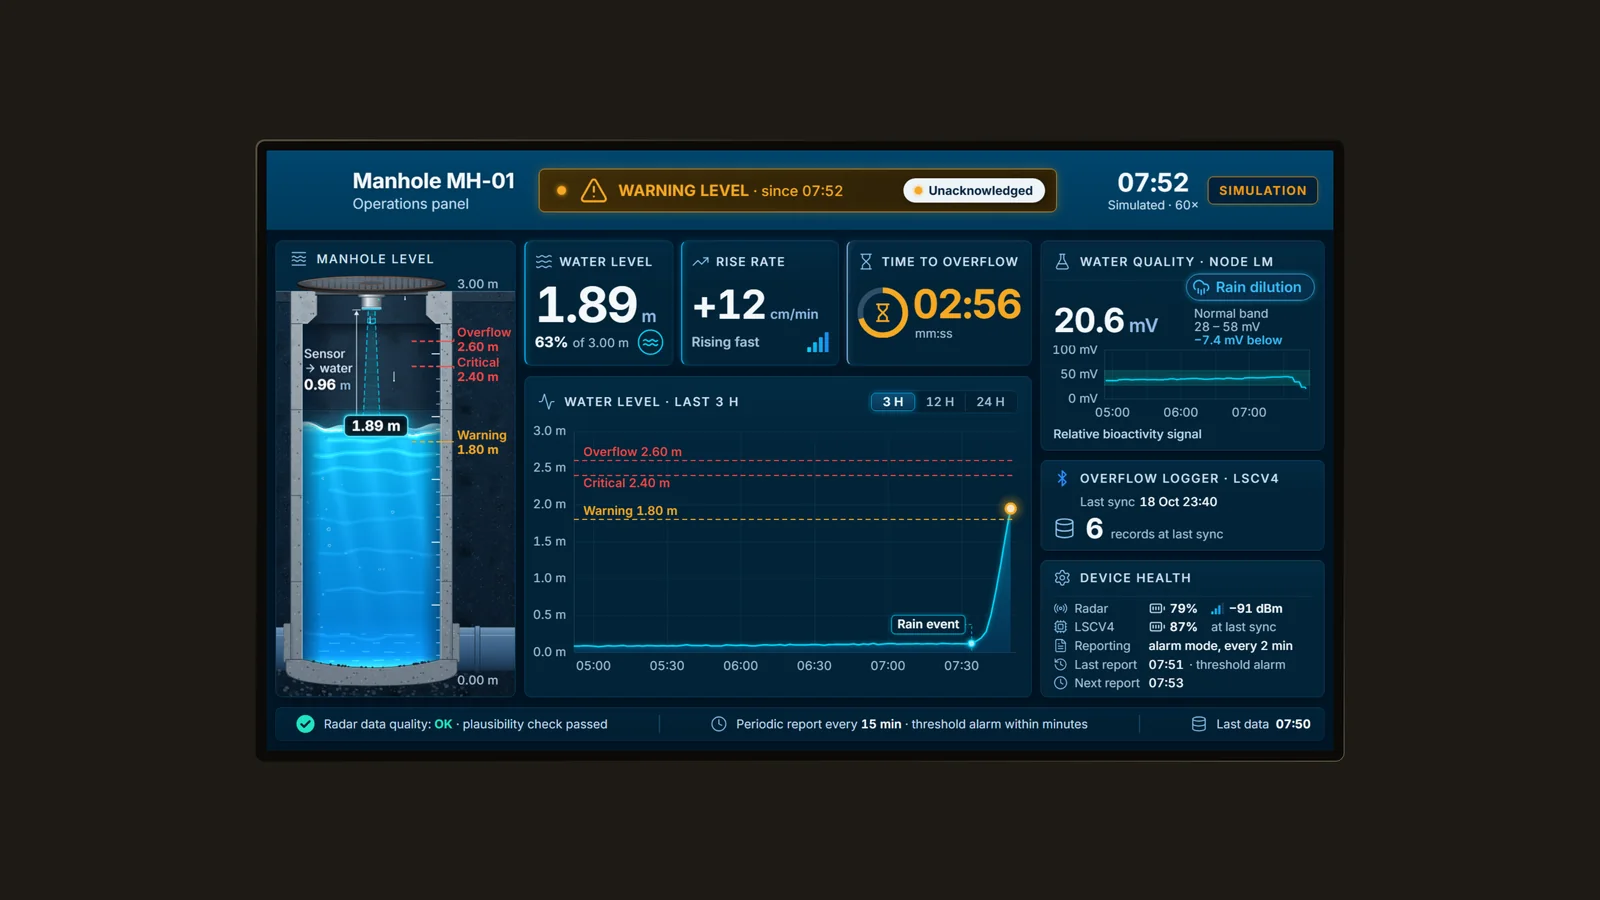Click the LSCV4 battery 87% icon
The image size is (1600, 900).
[x=1157, y=627]
